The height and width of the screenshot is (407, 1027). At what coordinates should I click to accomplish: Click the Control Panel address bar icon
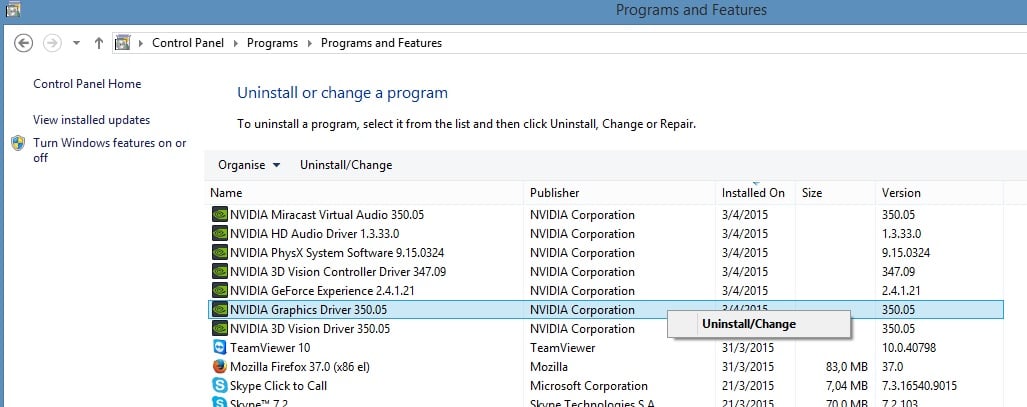122,43
